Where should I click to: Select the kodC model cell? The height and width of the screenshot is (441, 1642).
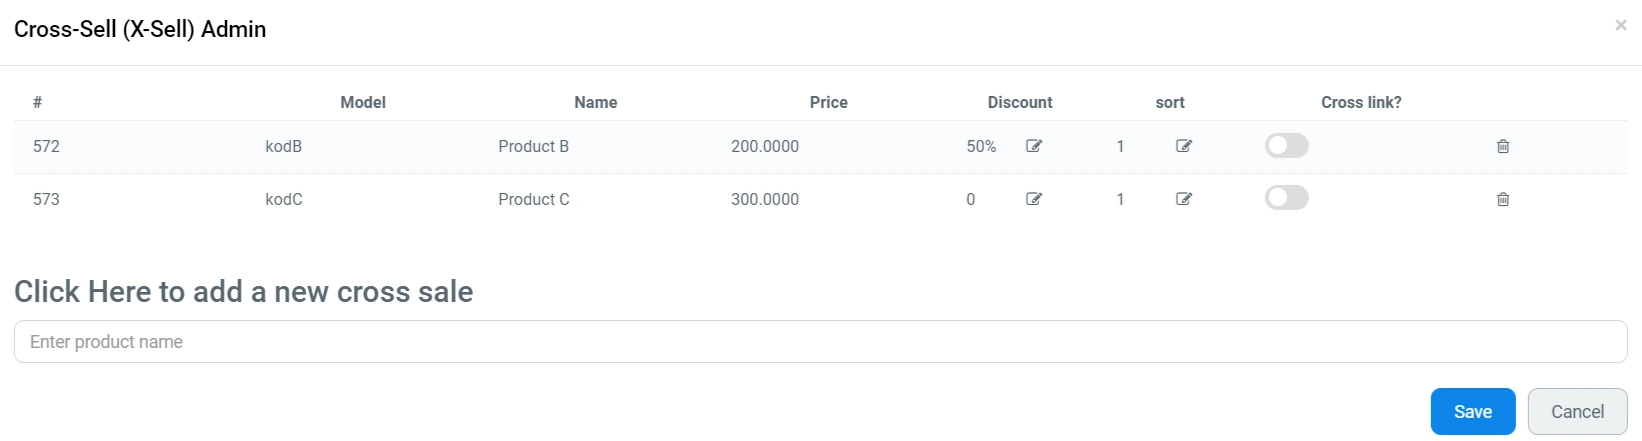284,199
